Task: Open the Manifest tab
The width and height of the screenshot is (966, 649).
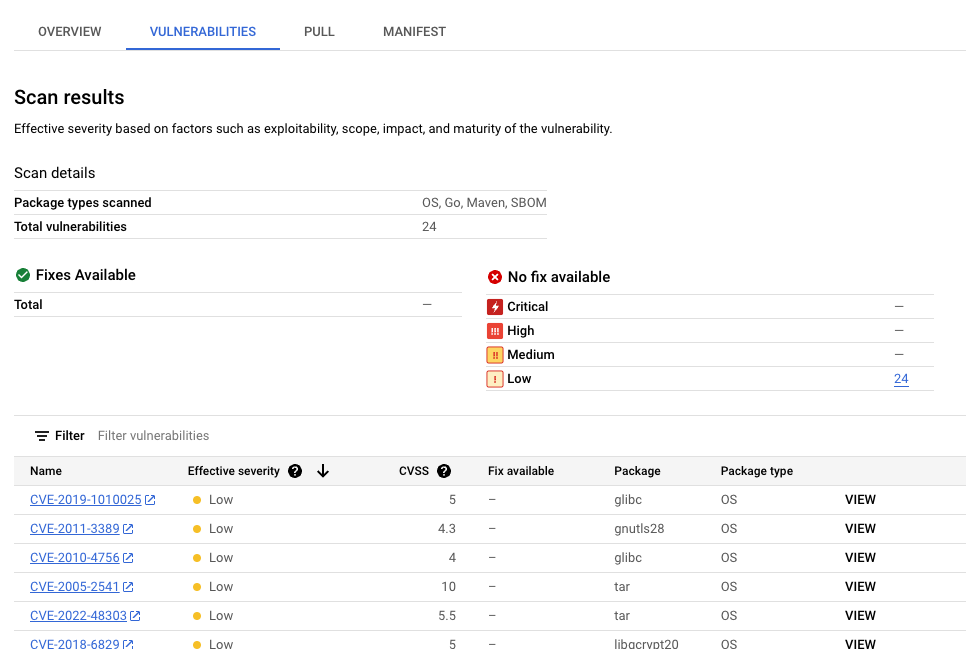Action: pyautogui.click(x=414, y=31)
